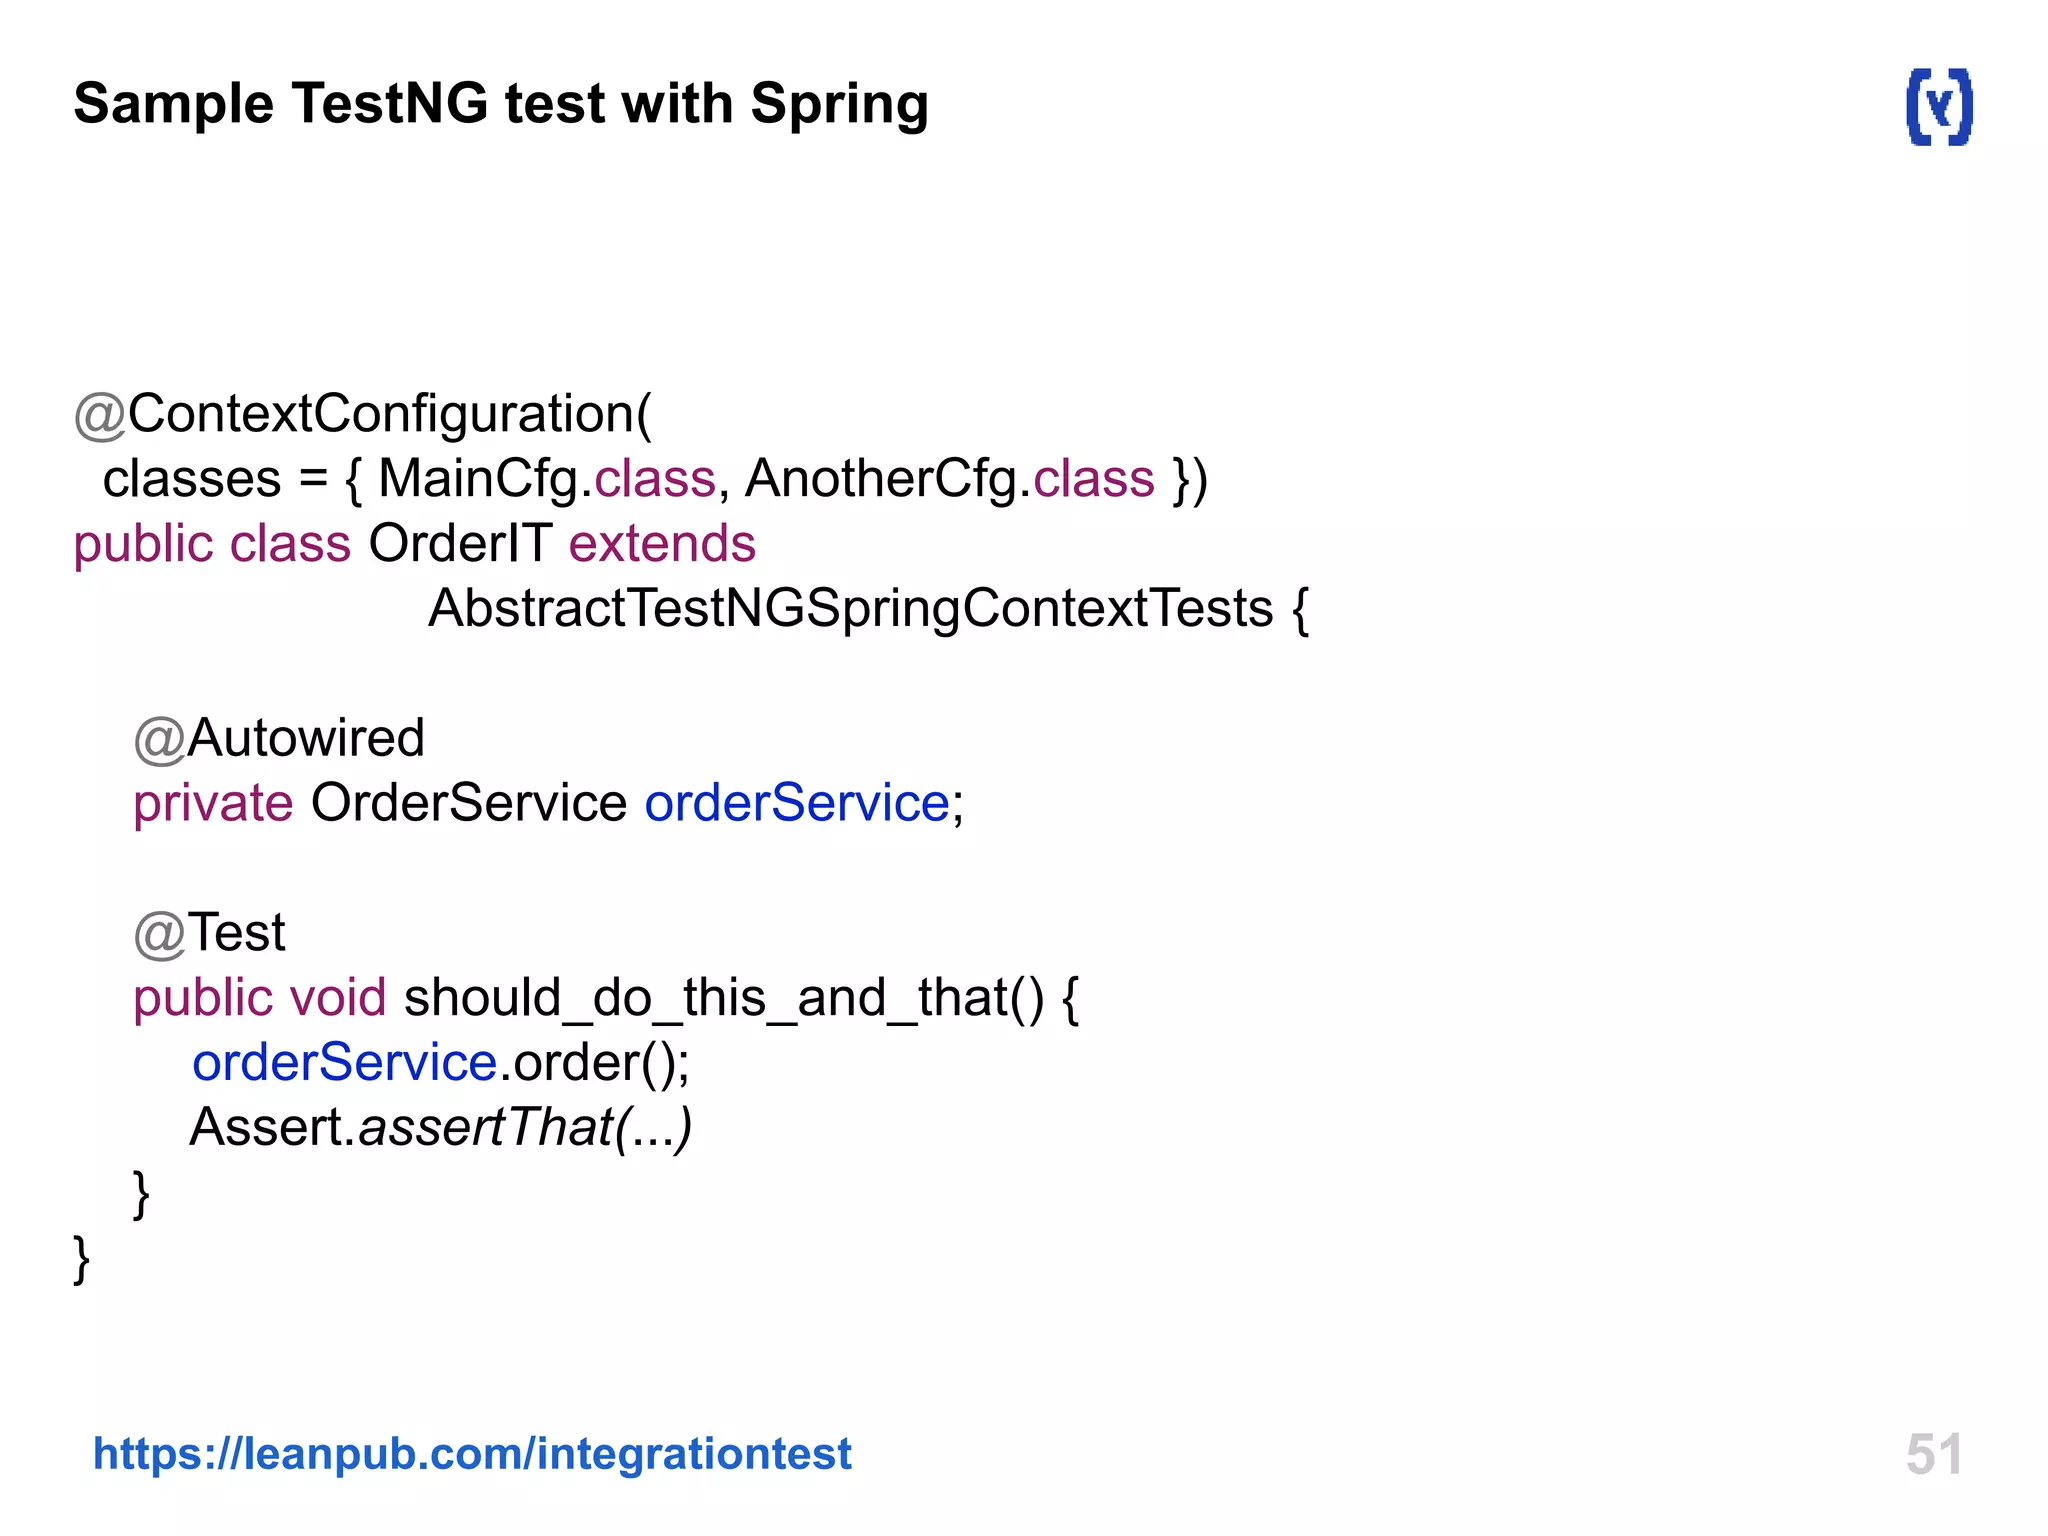
Task: Click the slide title 'Sample TestNG test with Spring'
Action: coord(501,103)
